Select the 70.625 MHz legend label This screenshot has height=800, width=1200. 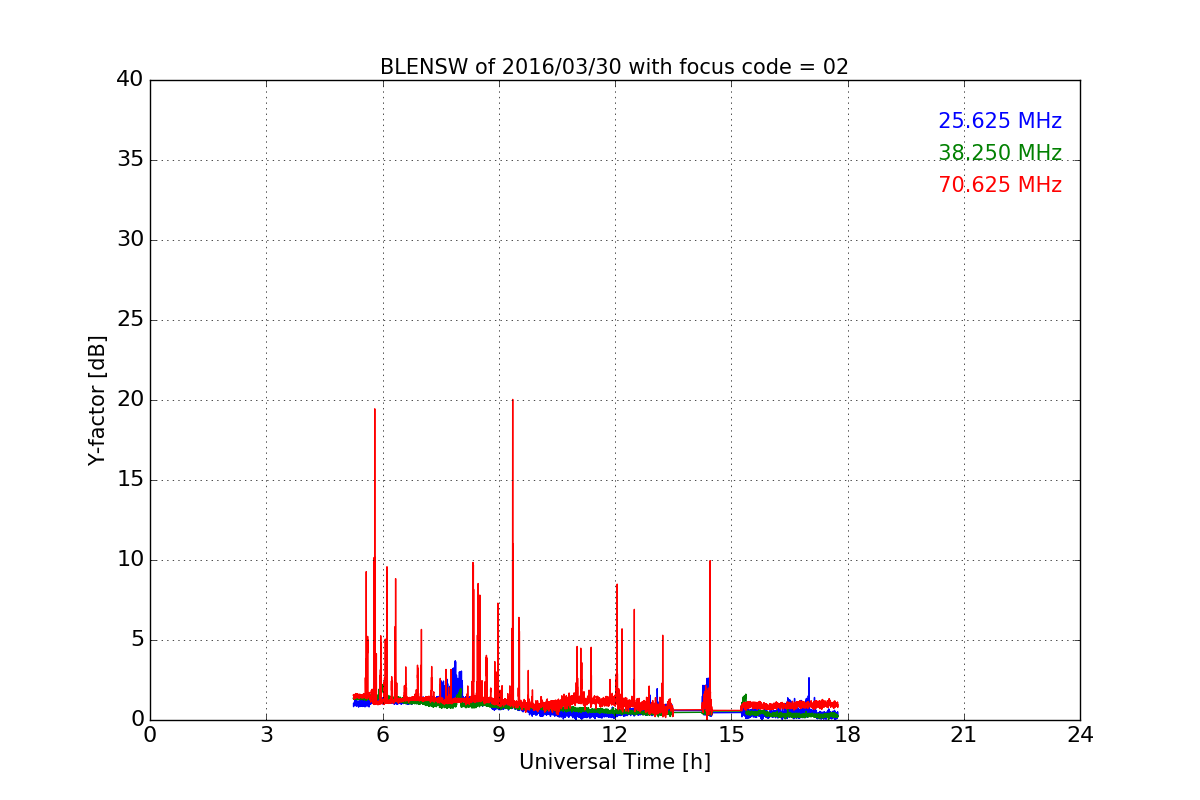(1000, 185)
